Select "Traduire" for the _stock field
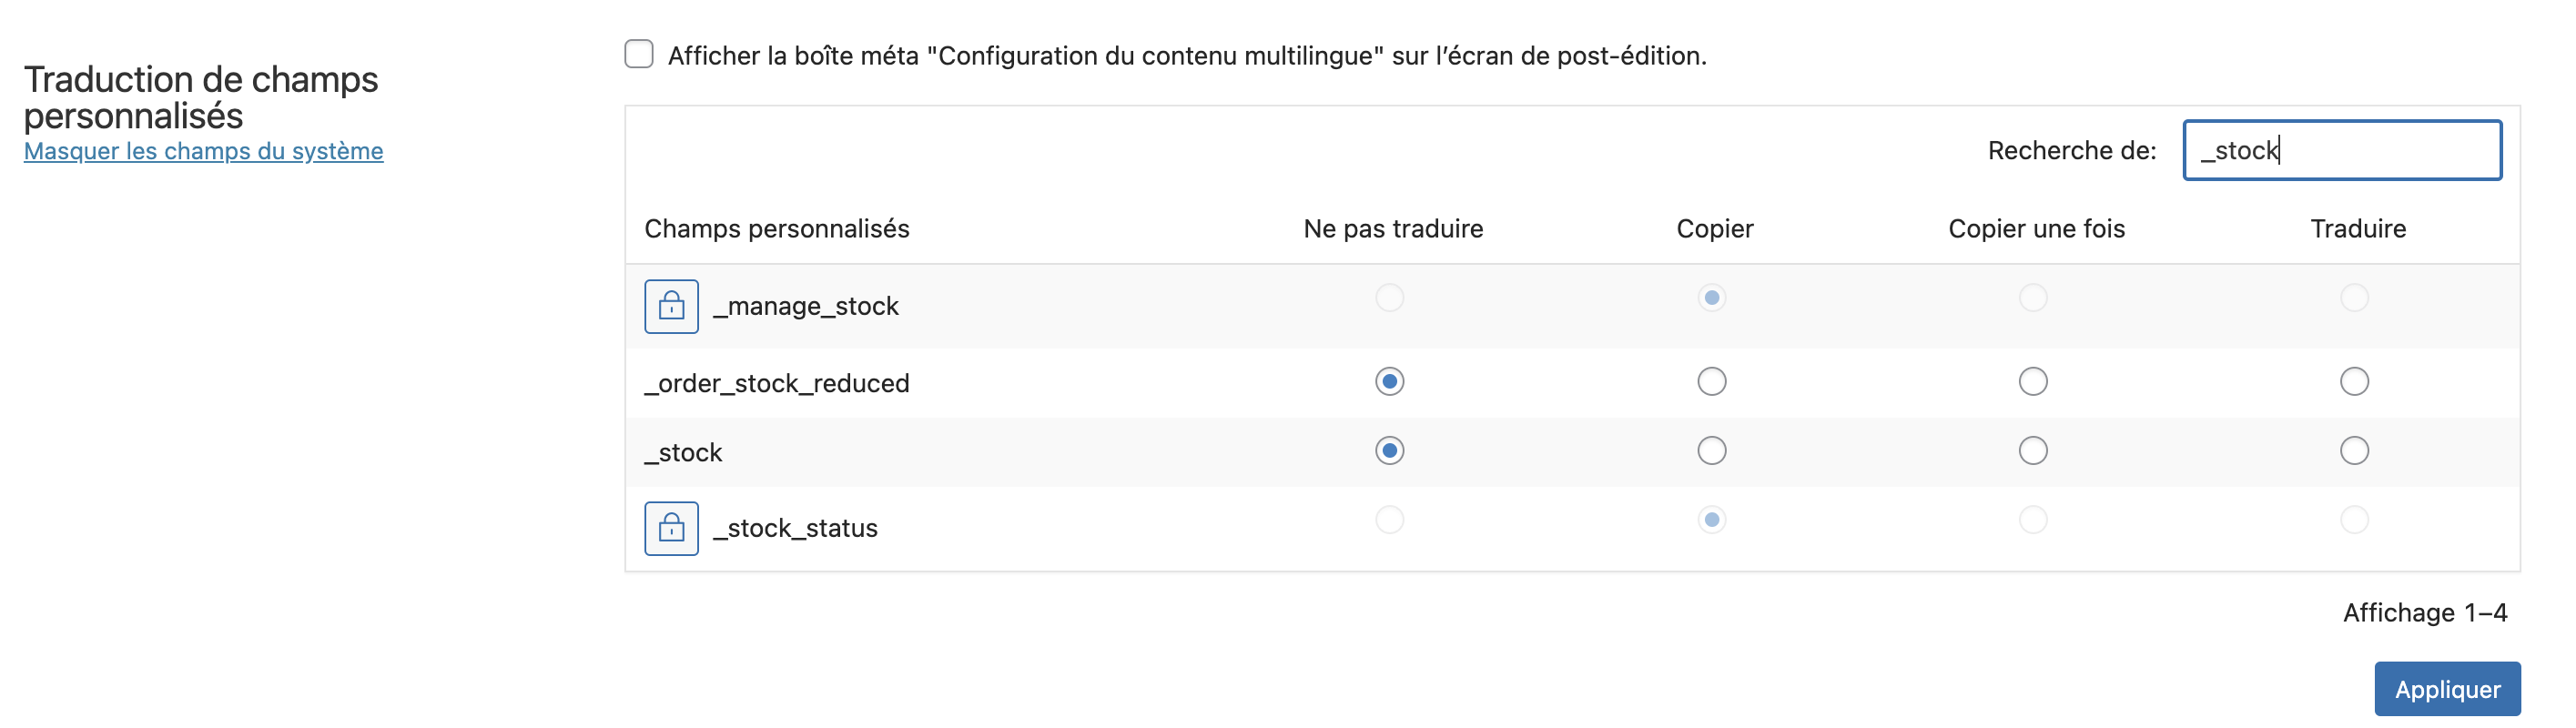This screenshot has height=728, width=2576. (x=2354, y=451)
